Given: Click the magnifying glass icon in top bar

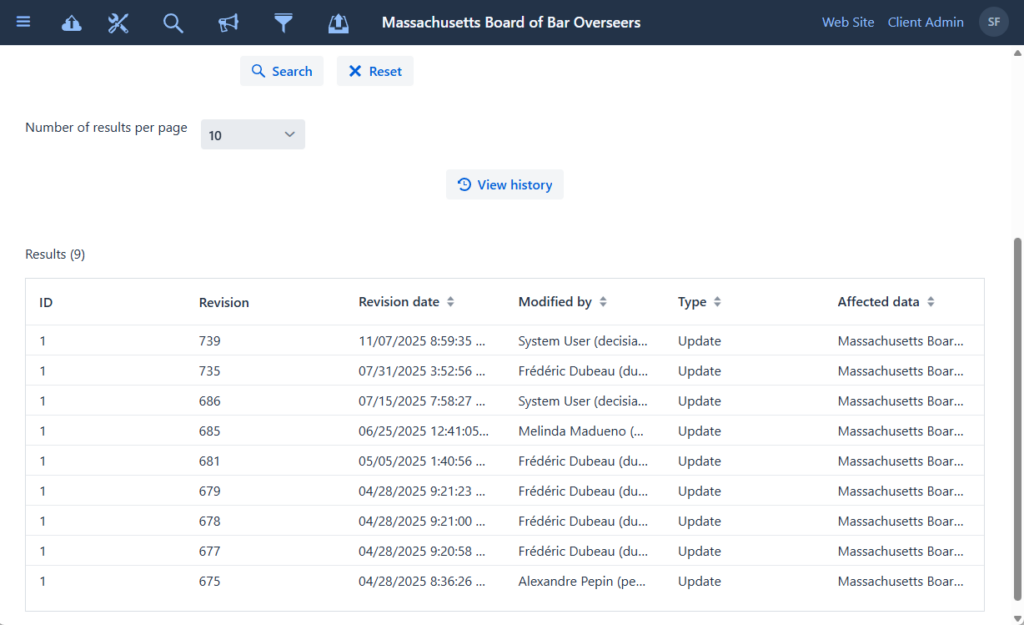Looking at the screenshot, I should coord(173,22).
